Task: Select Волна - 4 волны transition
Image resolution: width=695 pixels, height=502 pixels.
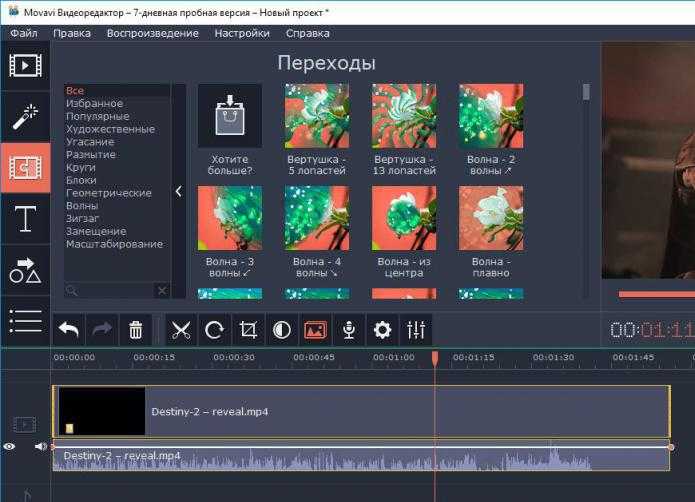Action: coord(317,218)
